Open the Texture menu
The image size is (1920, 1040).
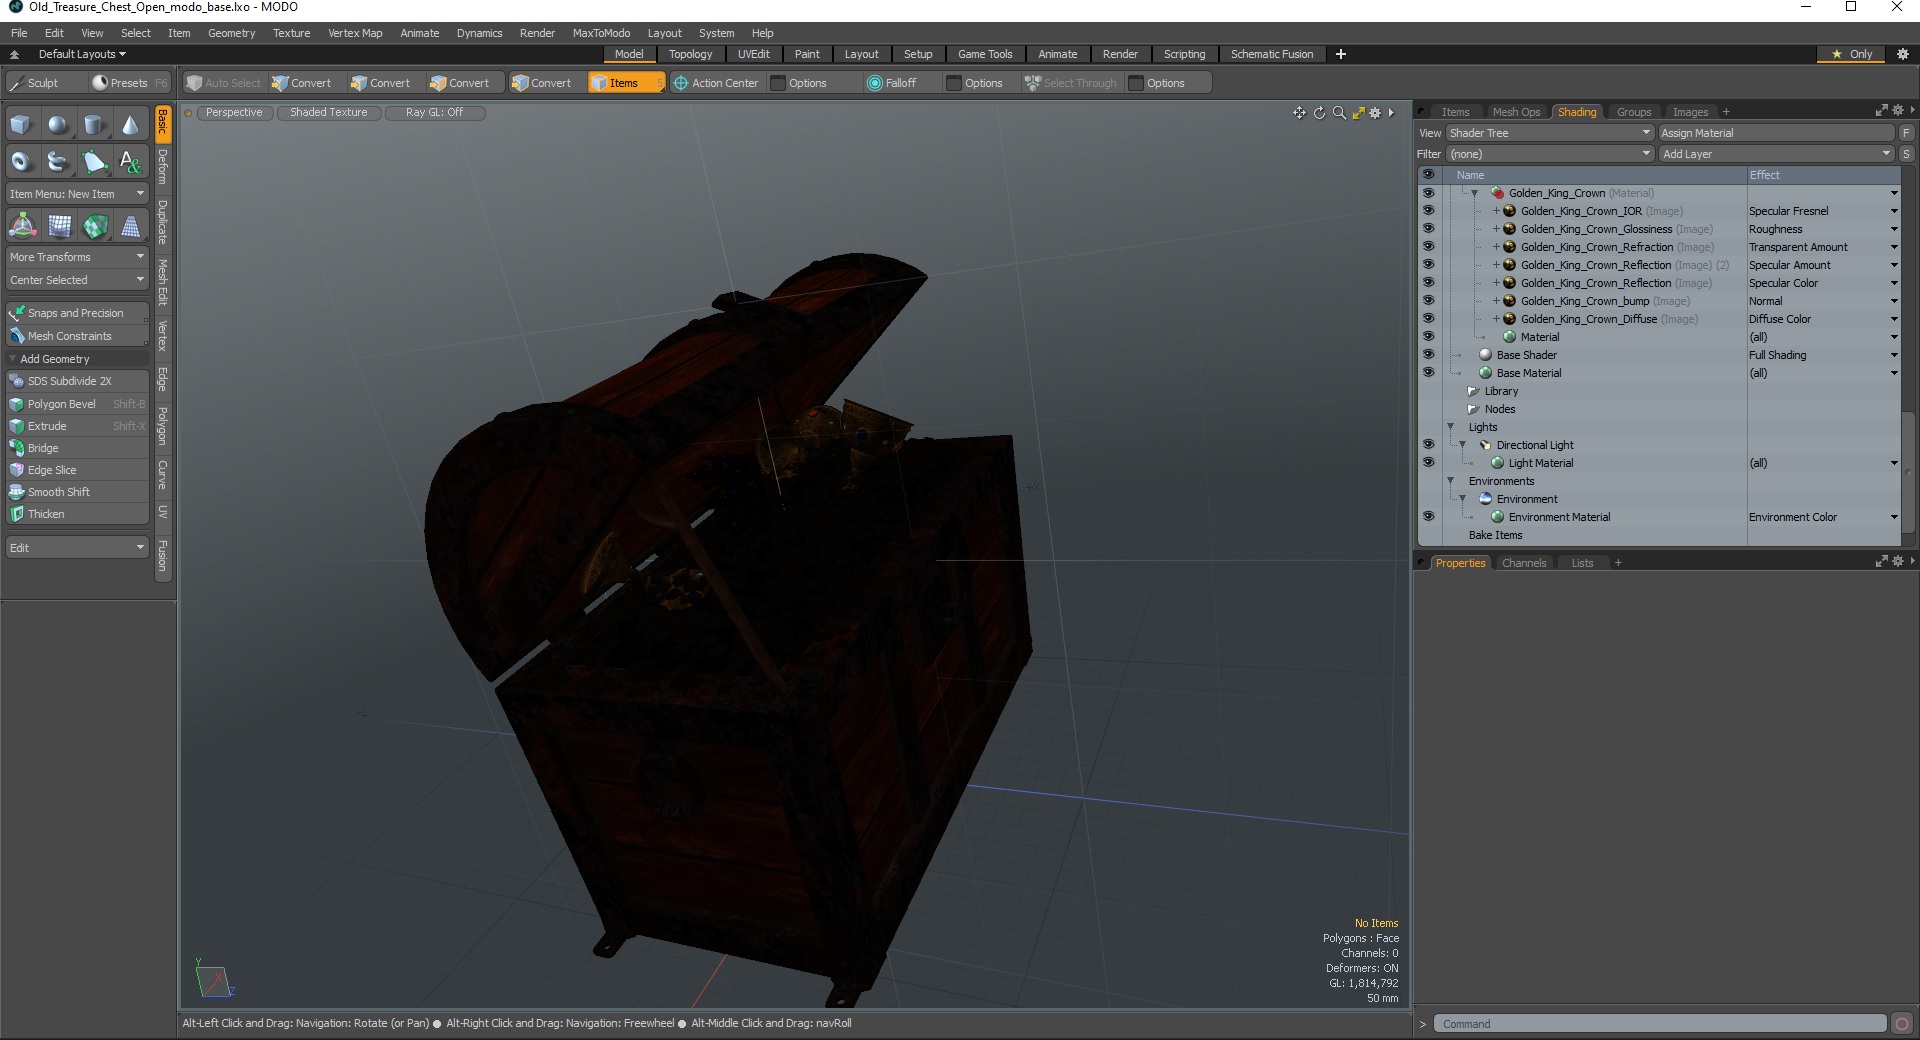[x=291, y=33]
